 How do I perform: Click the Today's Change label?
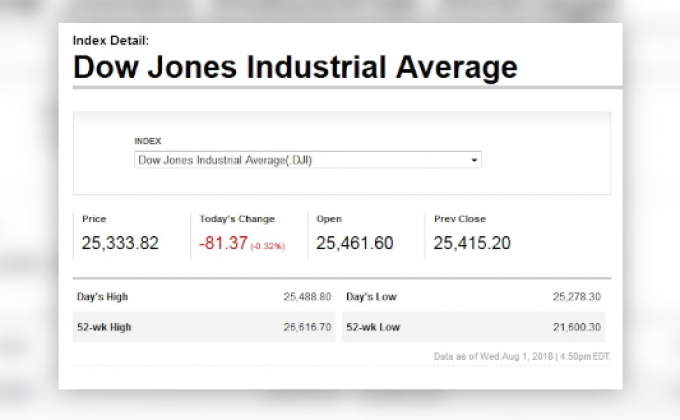coord(237,219)
